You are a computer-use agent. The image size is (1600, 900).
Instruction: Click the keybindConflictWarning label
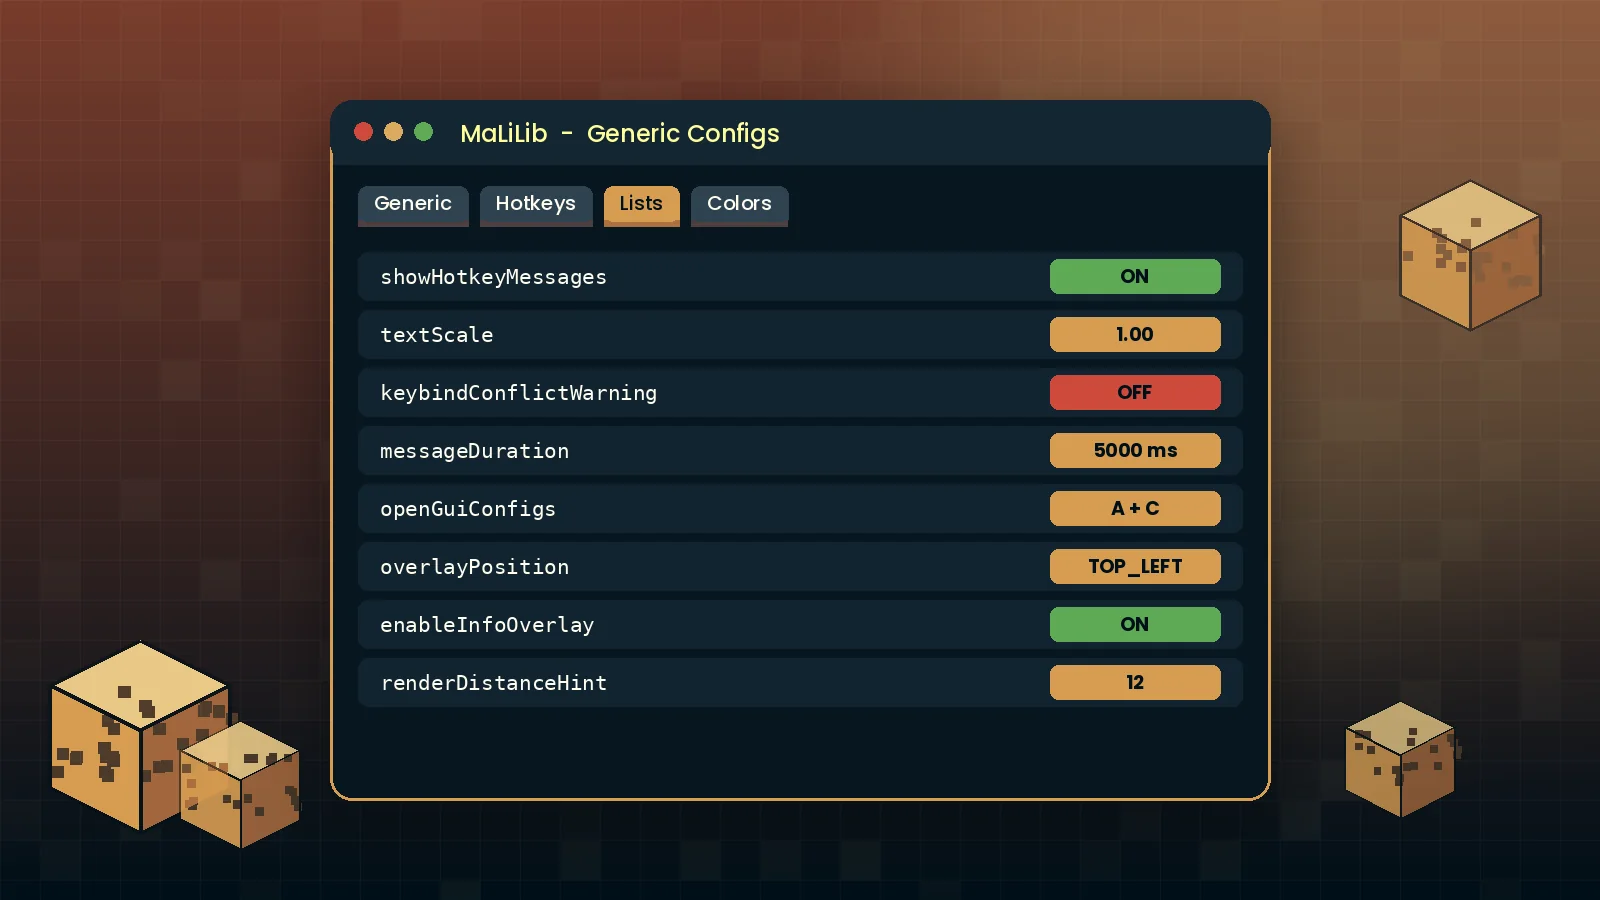point(519,393)
